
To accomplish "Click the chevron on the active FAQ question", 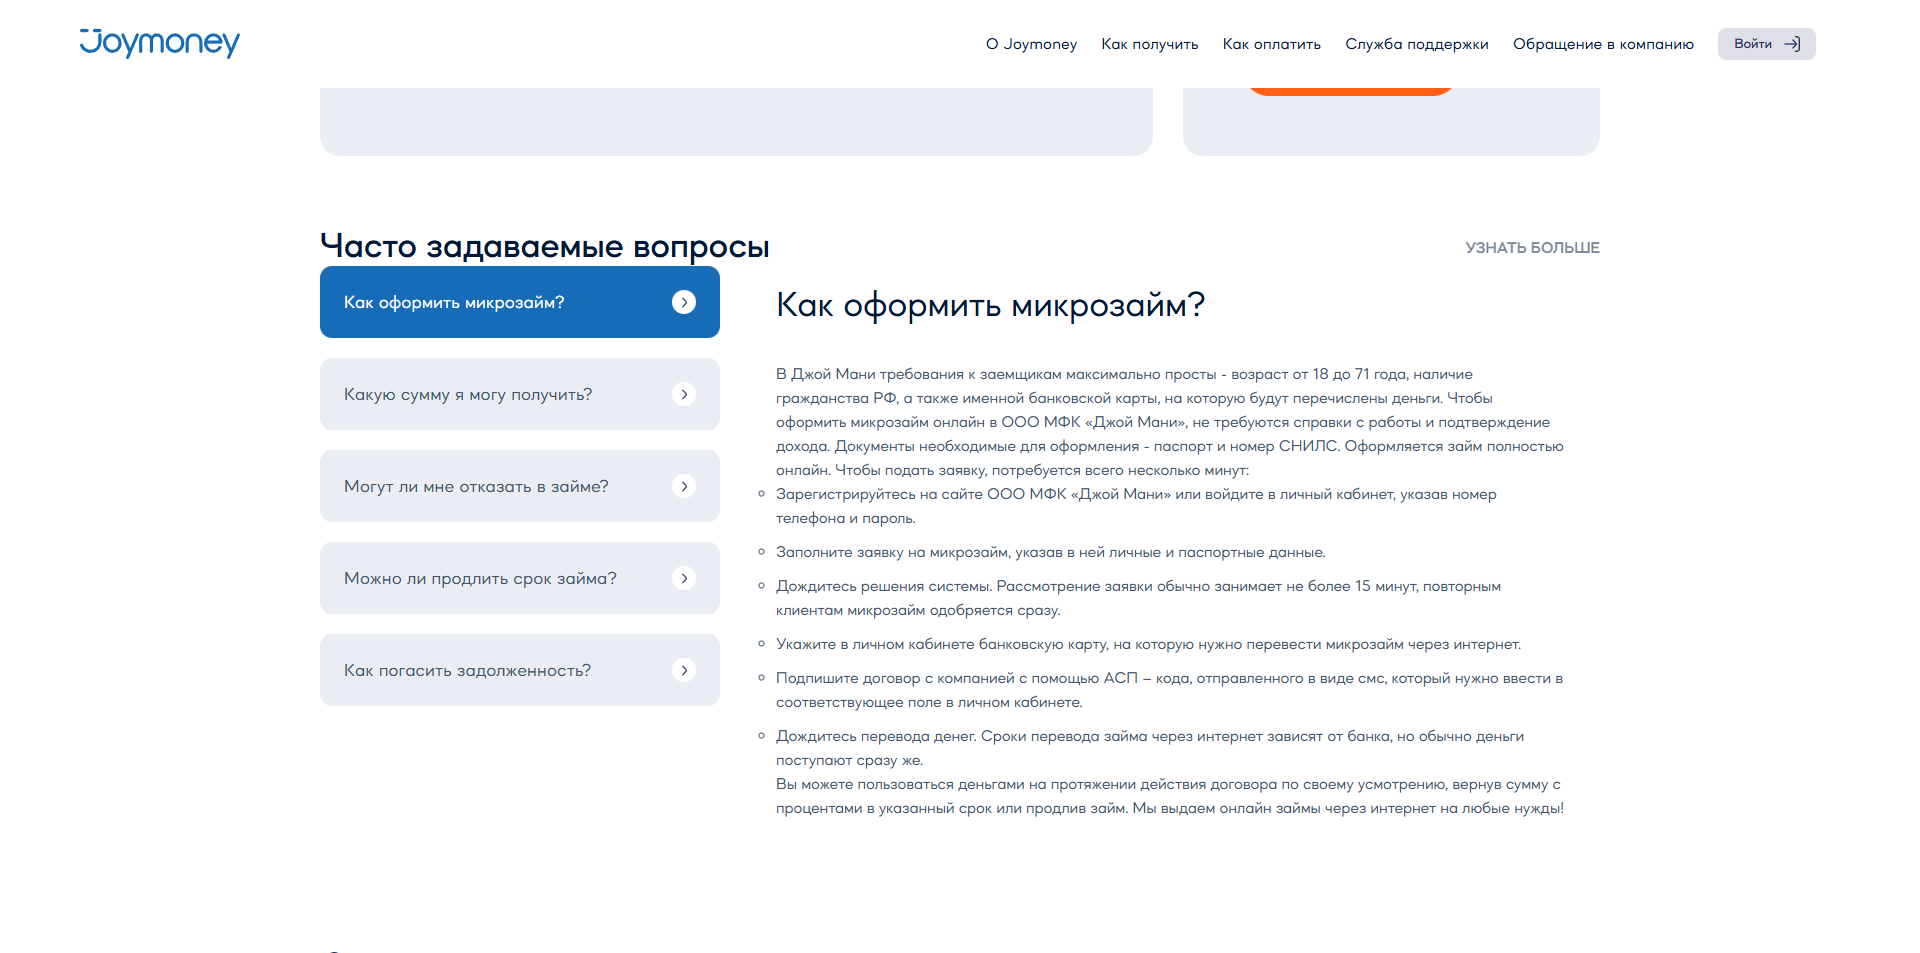I will pyautogui.click(x=684, y=301).
